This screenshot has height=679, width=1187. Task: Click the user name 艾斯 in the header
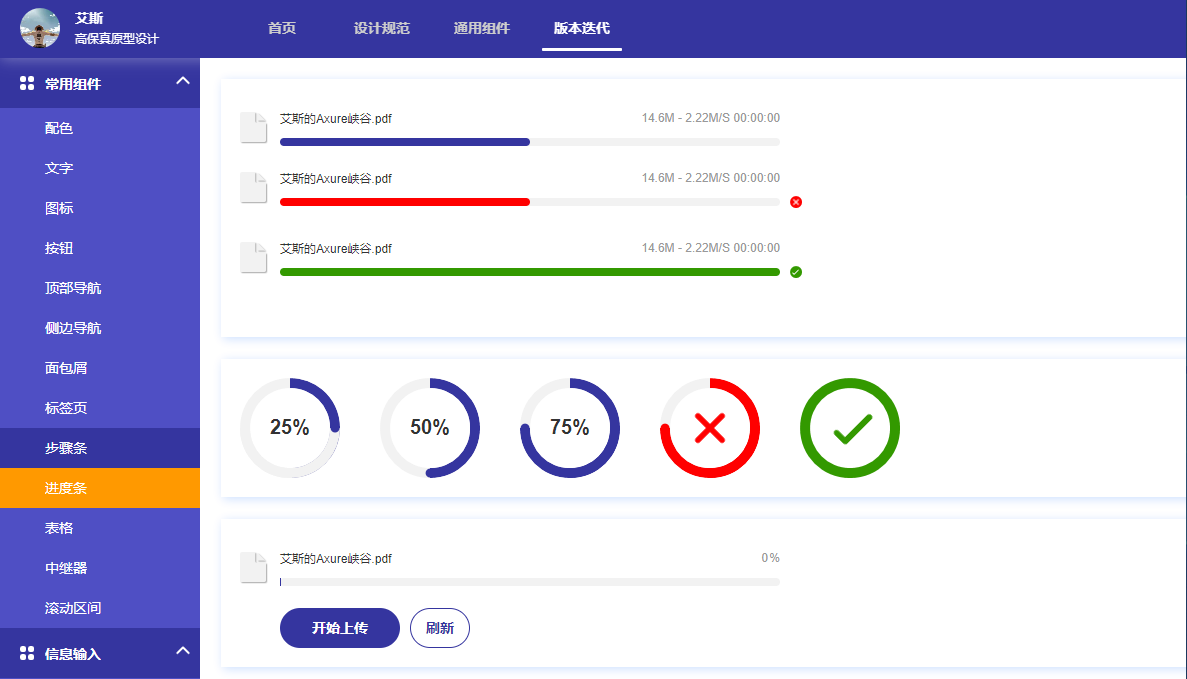coord(89,18)
